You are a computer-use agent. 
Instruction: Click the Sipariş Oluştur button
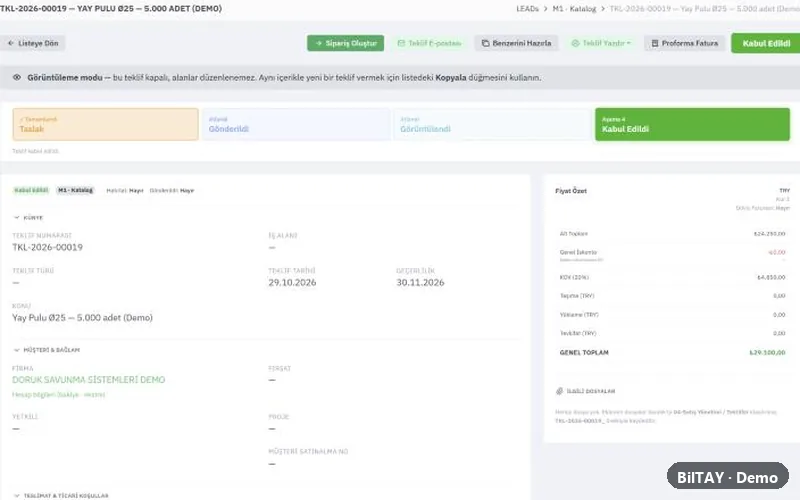click(345, 43)
